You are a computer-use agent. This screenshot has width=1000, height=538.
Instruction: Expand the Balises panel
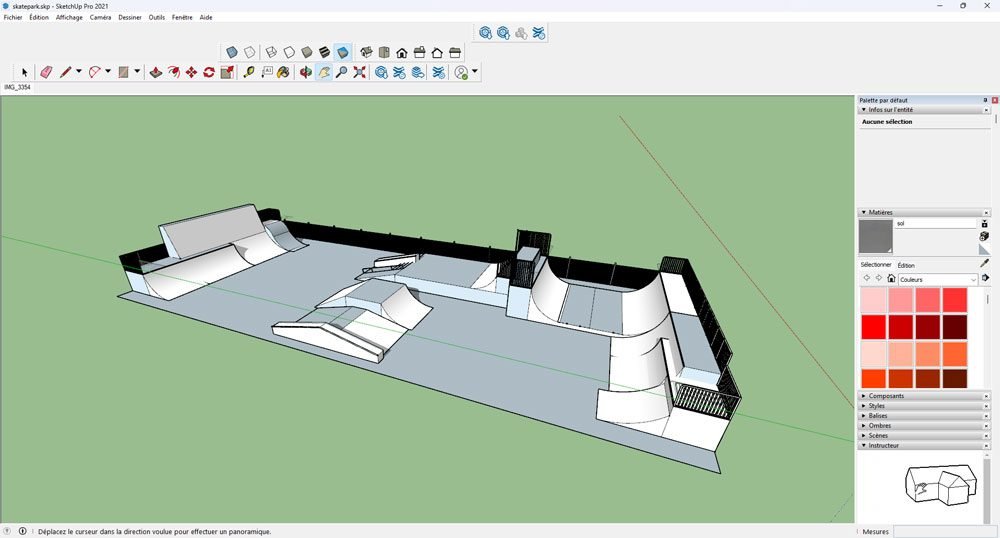tap(923, 416)
